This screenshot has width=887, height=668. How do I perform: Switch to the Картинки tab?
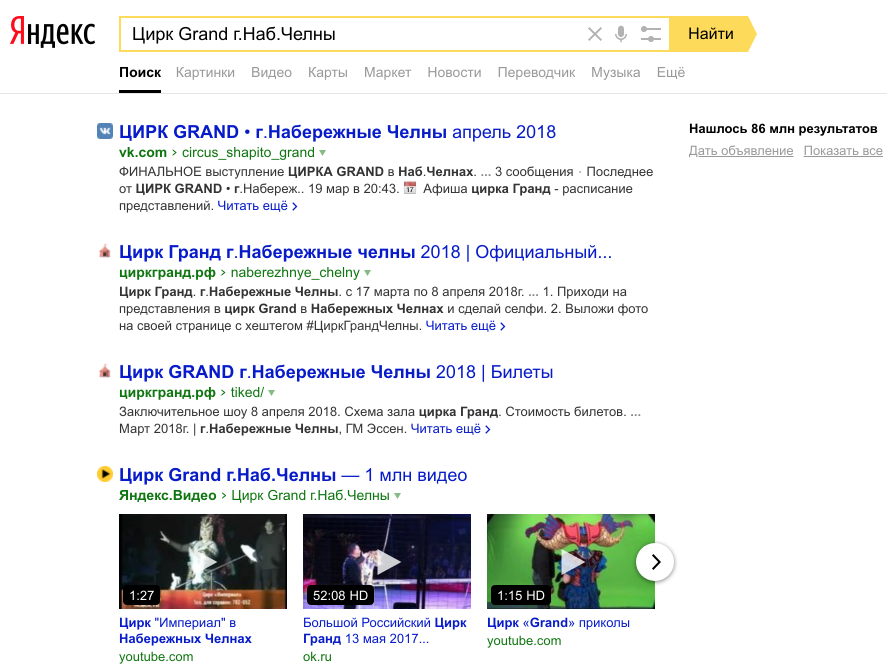205,72
